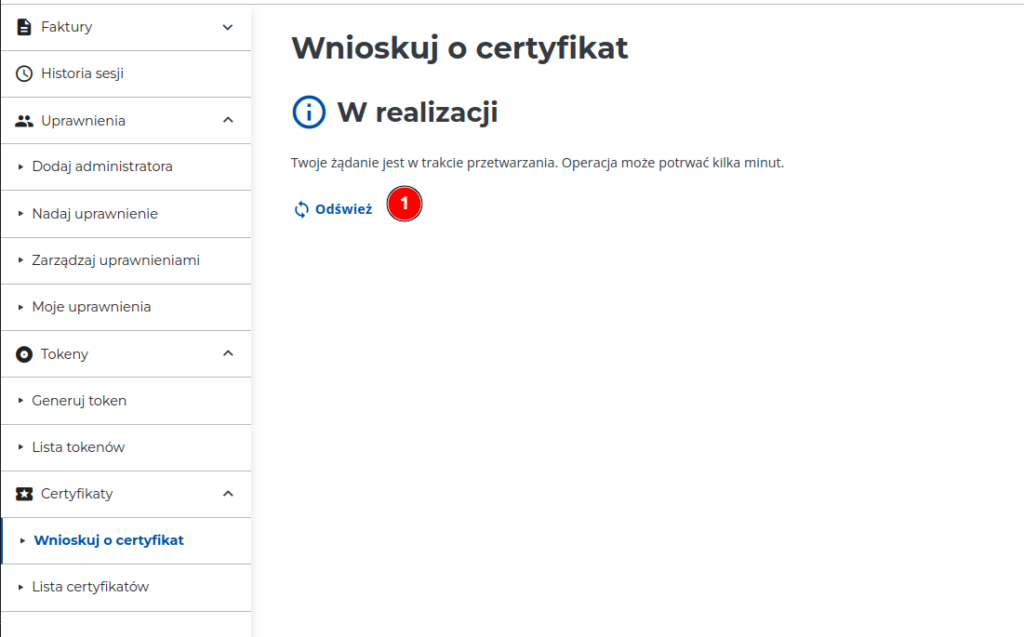
Task: Click the info icon beside W realizacji
Action: [x=308, y=113]
